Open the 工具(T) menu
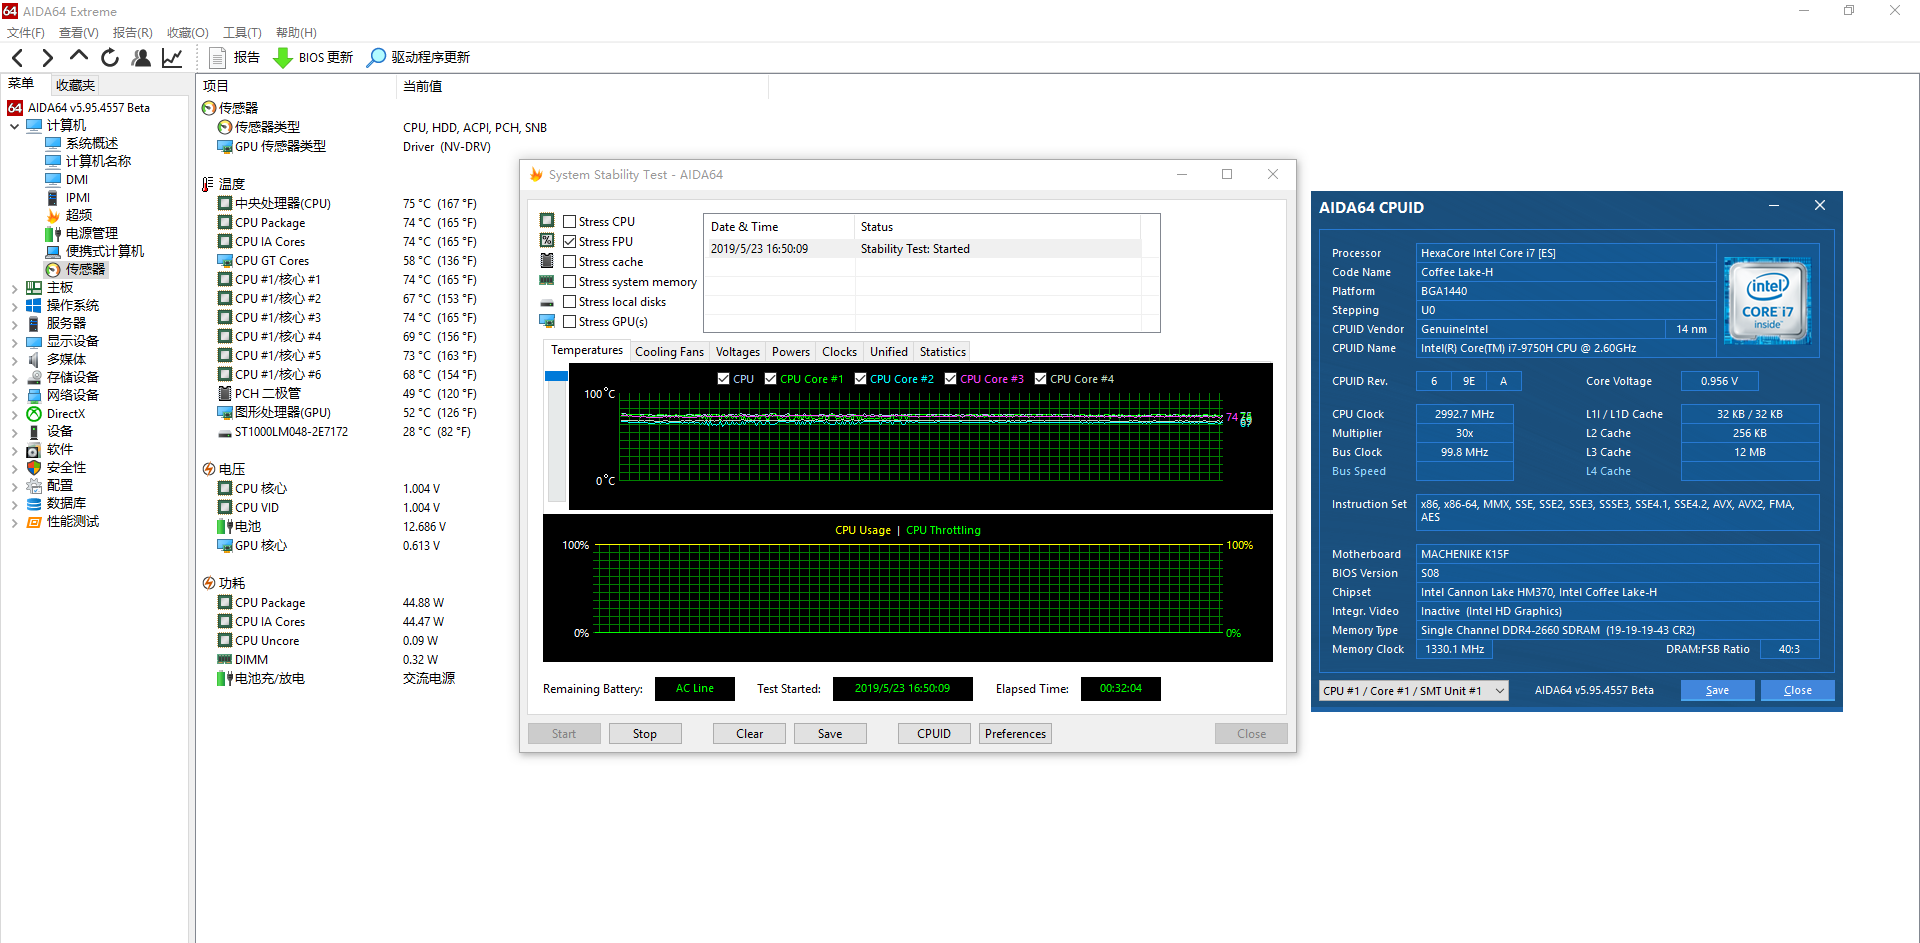The height and width of the screenshot is (943, 1920). coord(242,33)
